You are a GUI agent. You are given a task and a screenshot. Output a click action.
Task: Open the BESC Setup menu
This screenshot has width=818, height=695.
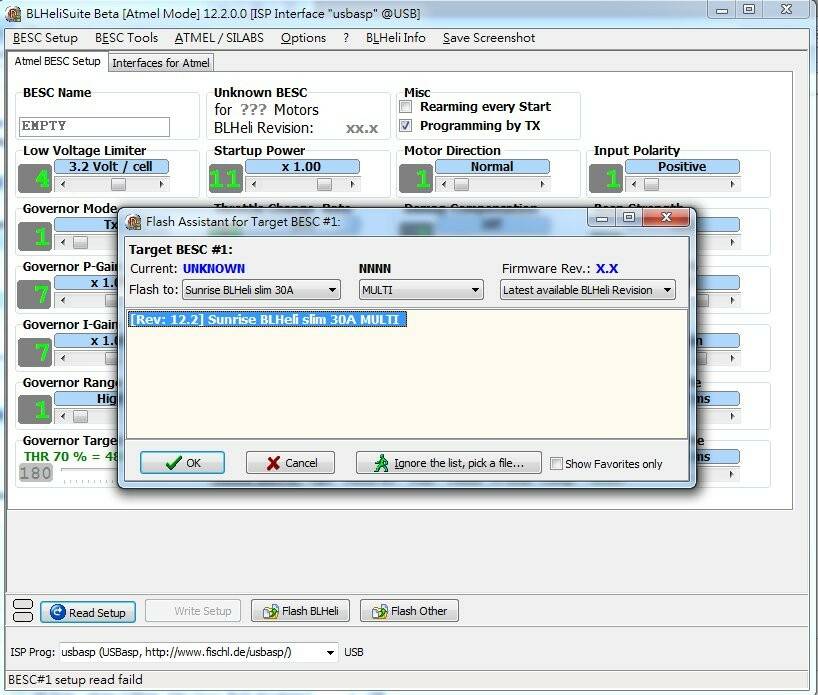click(x=45, y=38)
